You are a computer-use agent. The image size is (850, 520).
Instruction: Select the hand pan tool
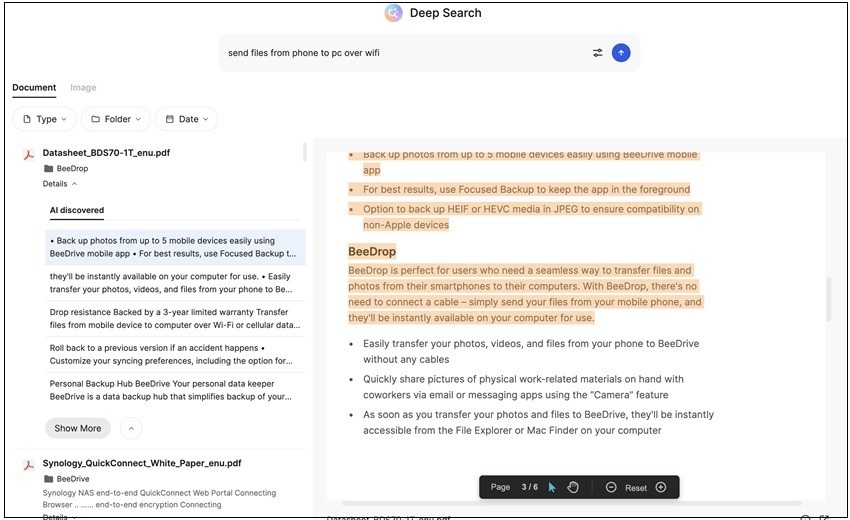(574, 487)
